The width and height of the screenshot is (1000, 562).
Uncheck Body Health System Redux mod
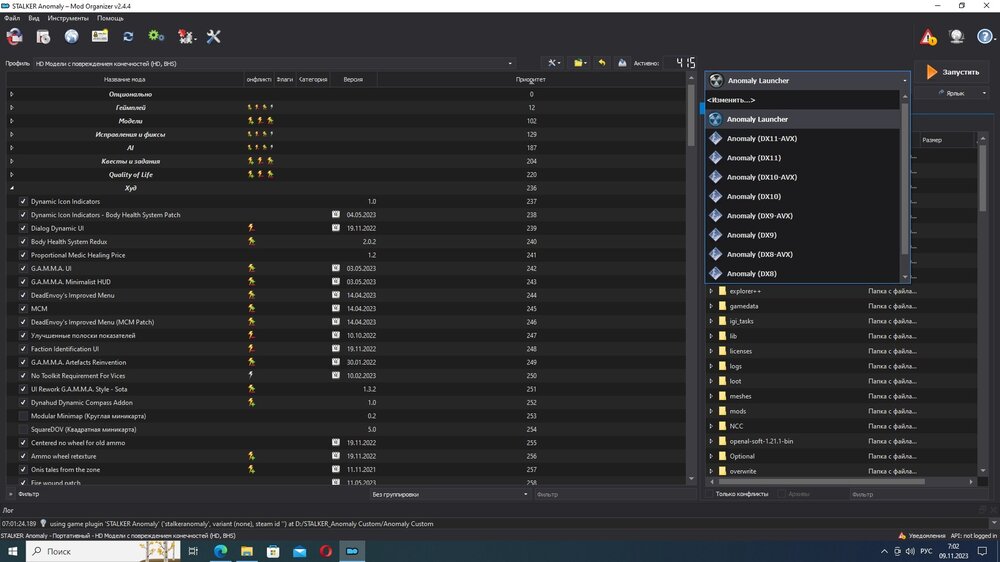23,242
